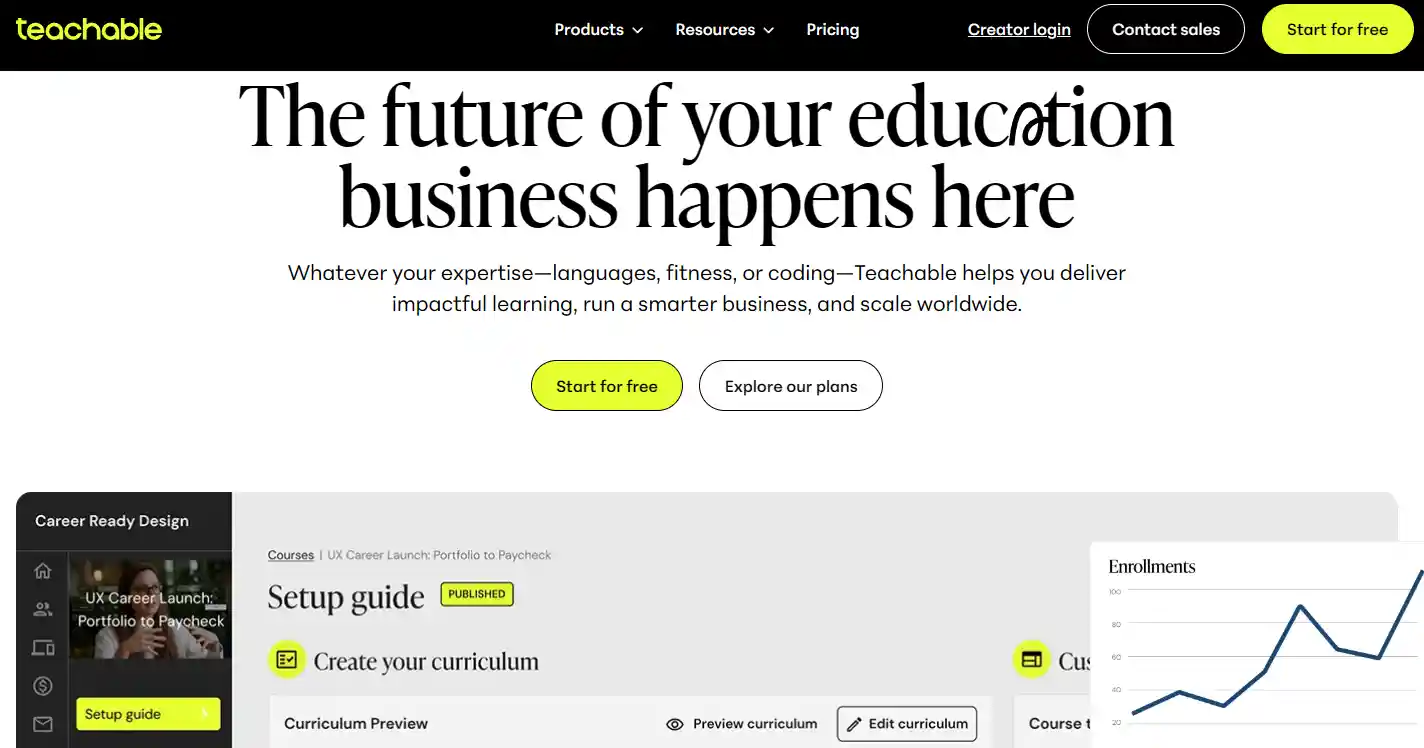The width and height of the screenshot is (1424, 748).
Task: Select the Email envelope icon in sidebar
Action: [x=42, y=724]
